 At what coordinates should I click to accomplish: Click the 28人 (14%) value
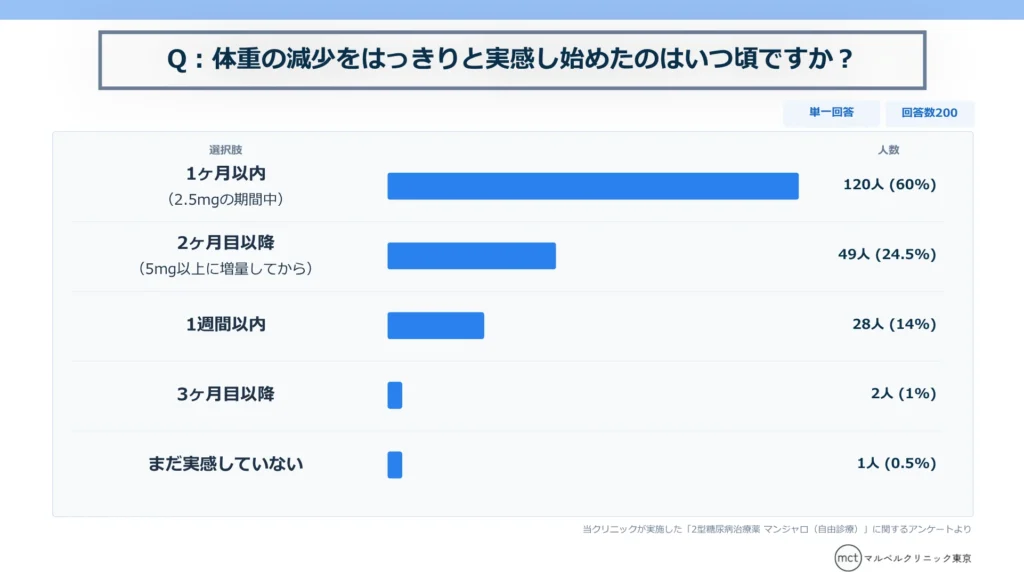(x=894, y=325)
